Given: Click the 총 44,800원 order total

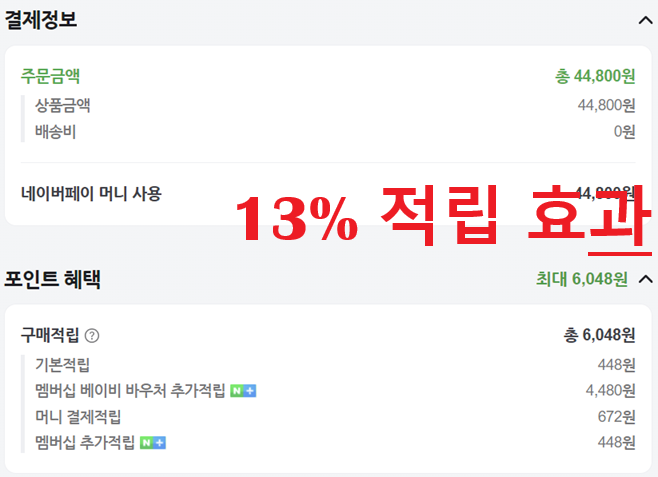Looking at the screenshot, I should (595, 76).
